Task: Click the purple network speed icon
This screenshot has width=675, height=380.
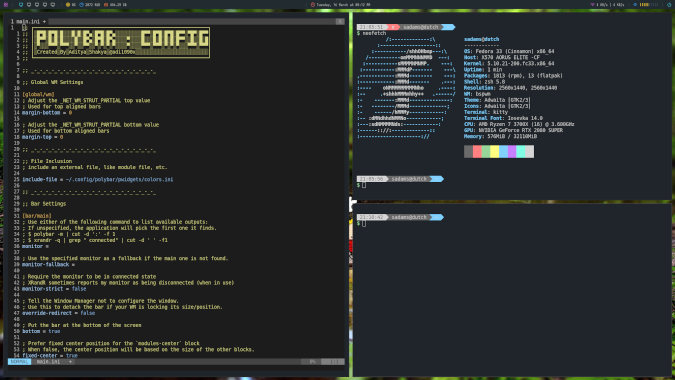Action: (x=592, y=4)
